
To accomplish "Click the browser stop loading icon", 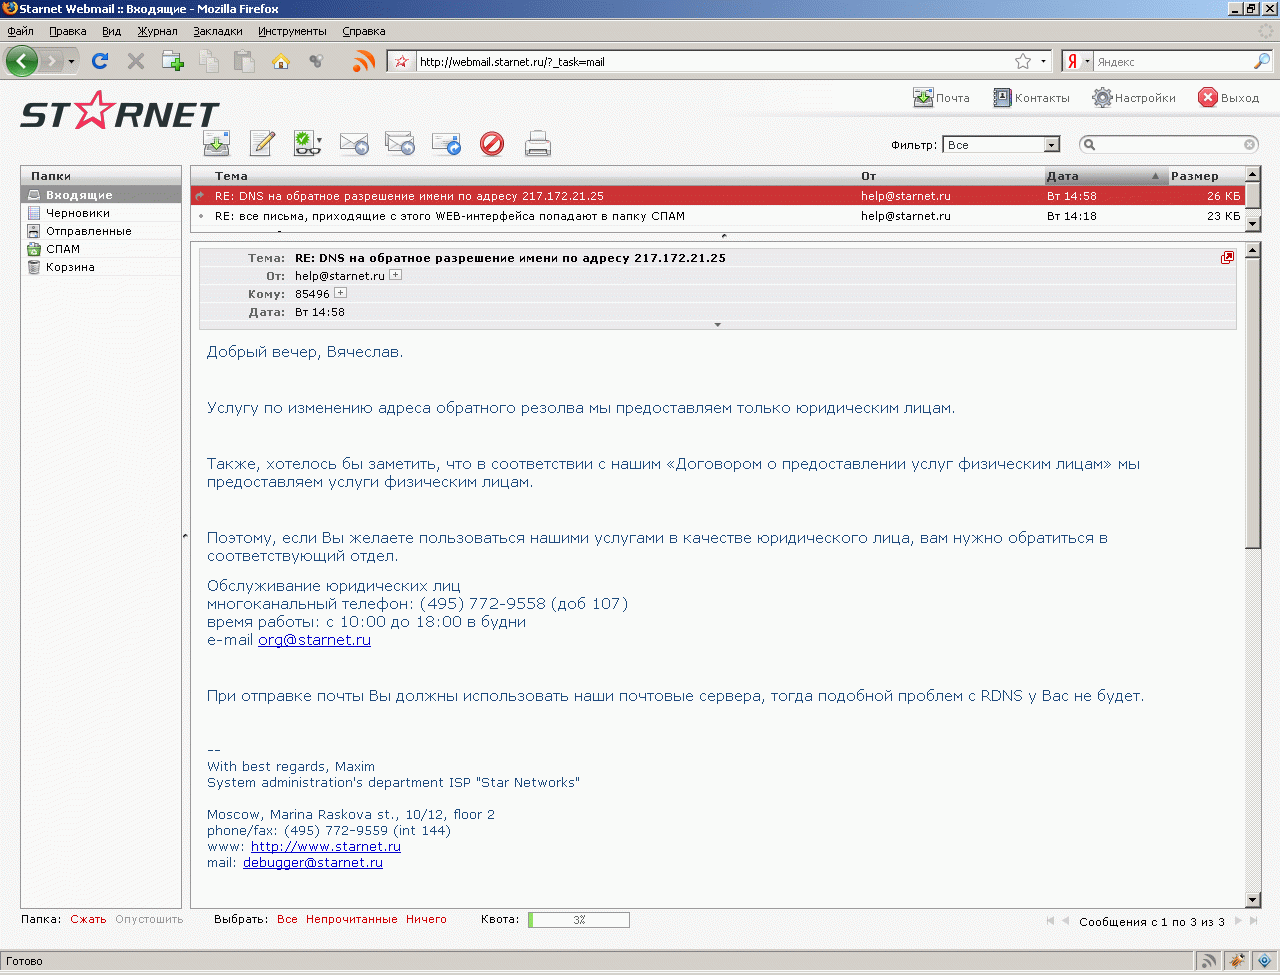I will 136,61.
